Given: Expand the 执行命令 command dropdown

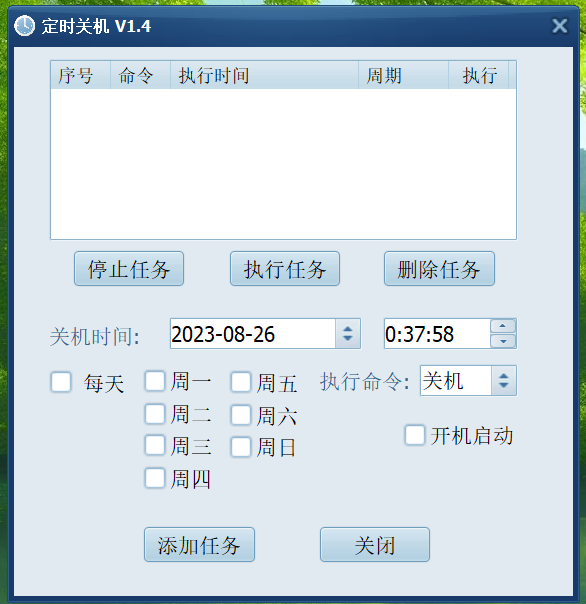Looking at the screenshot, I should [x=504, y=381].
